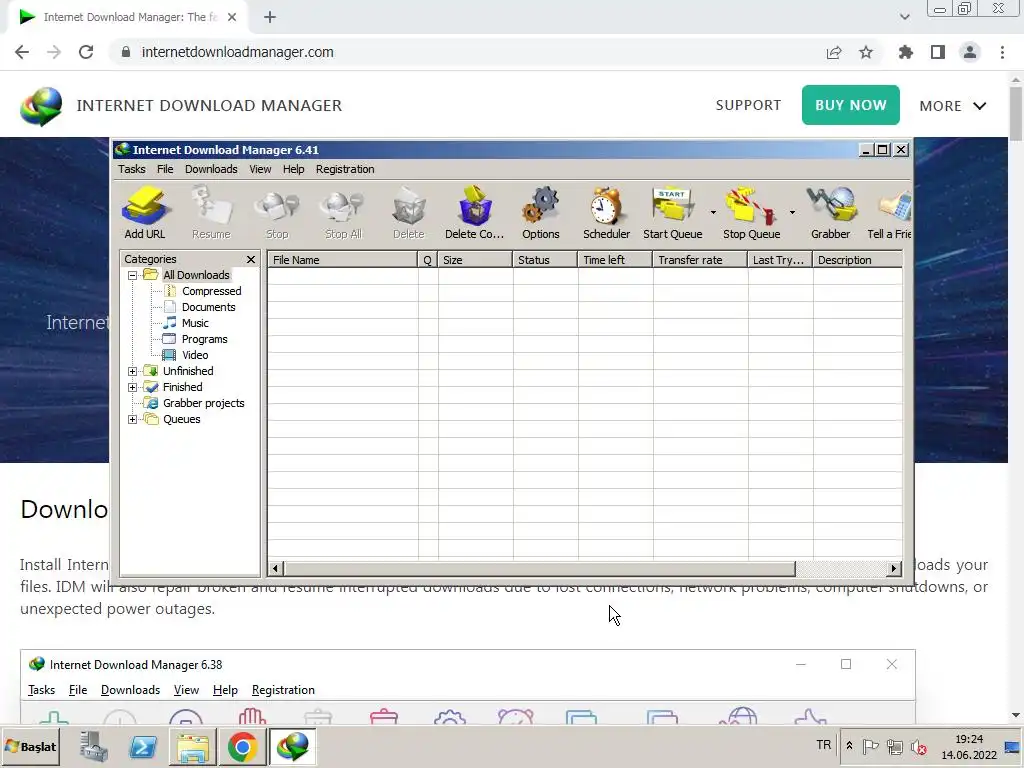Click the BUY NOW button
This screenshot has height=768, width=1024.
pyautogui.click(x=850, y=105)
